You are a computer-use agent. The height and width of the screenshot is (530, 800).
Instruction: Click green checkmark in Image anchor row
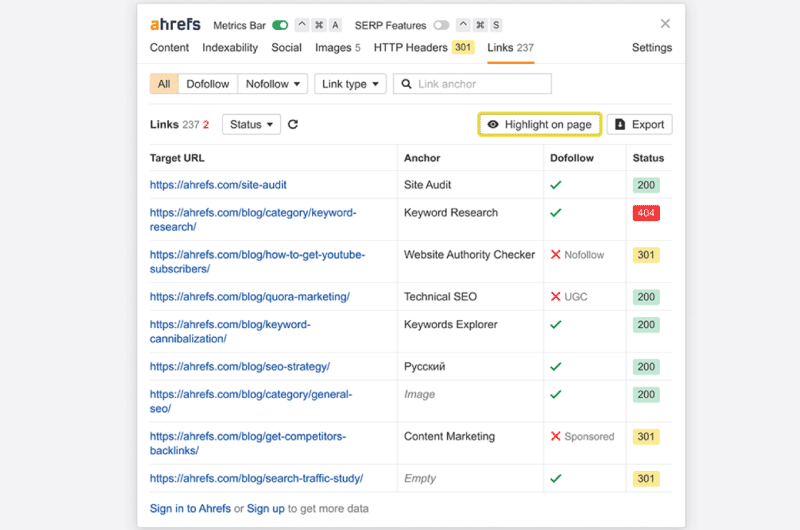[x=556, y=394]
